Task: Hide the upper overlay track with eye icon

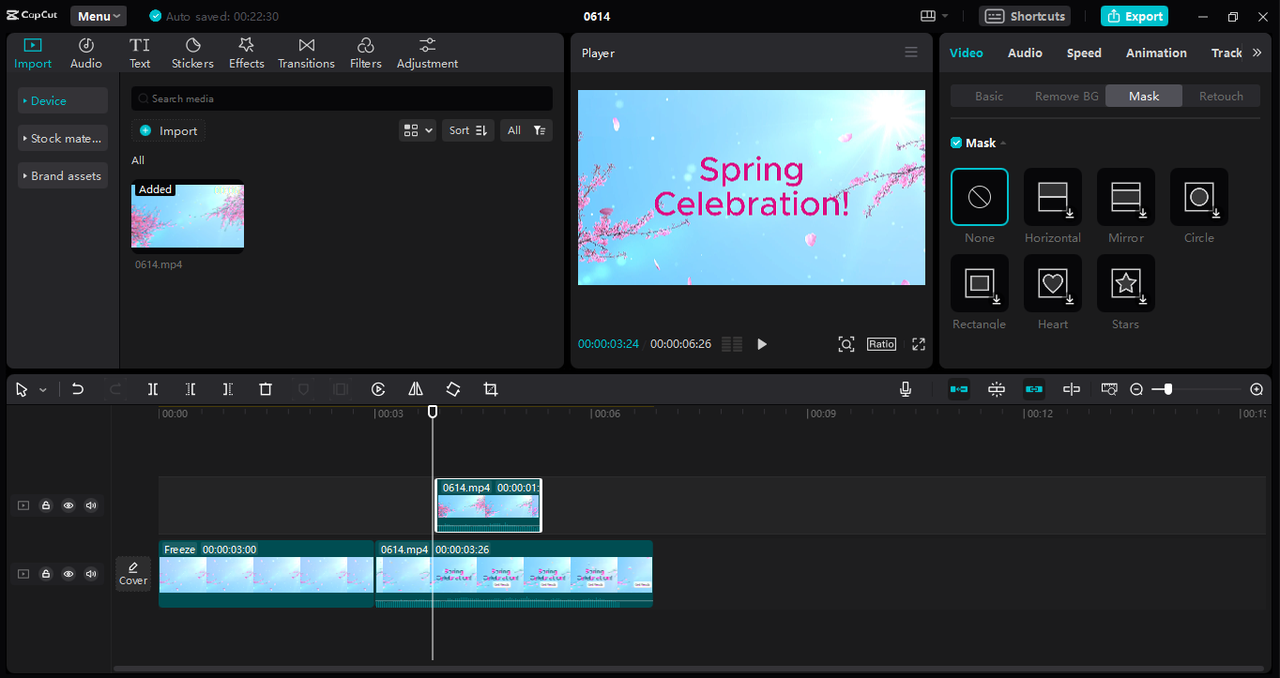Action: pos(68,506)
